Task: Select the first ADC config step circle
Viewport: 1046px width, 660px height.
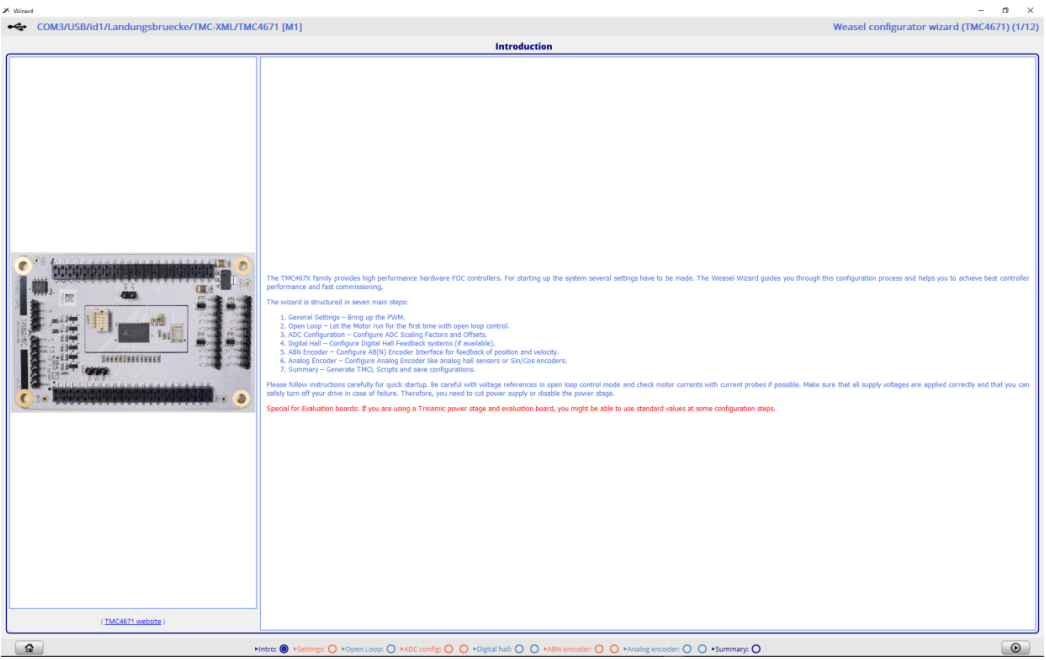Action: [x=448, y=649]
